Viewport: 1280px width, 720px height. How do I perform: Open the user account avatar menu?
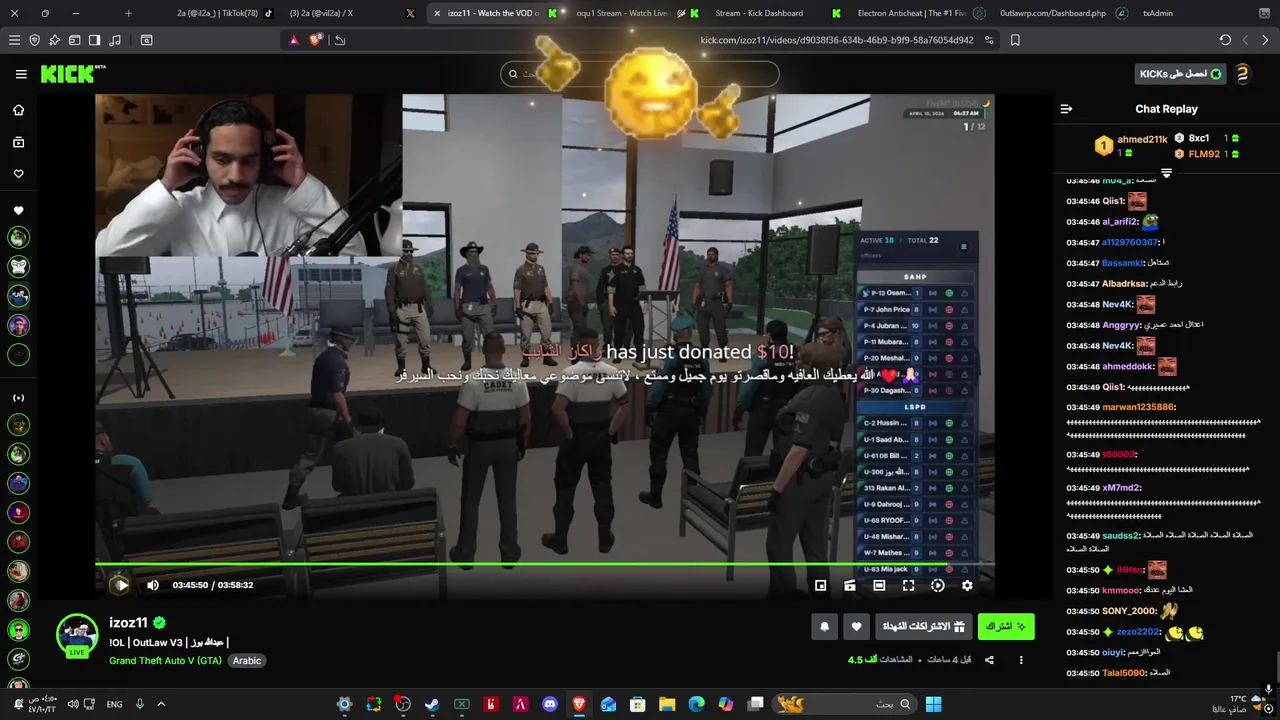(1242, 74)
